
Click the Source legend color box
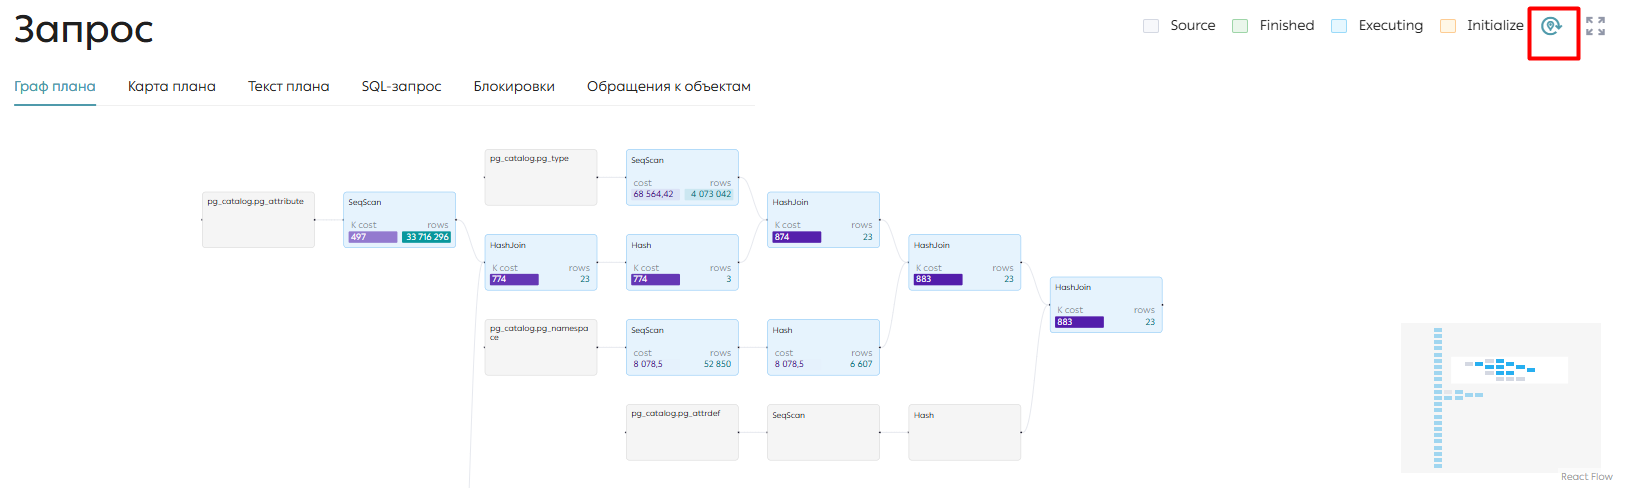(1151, 26)
